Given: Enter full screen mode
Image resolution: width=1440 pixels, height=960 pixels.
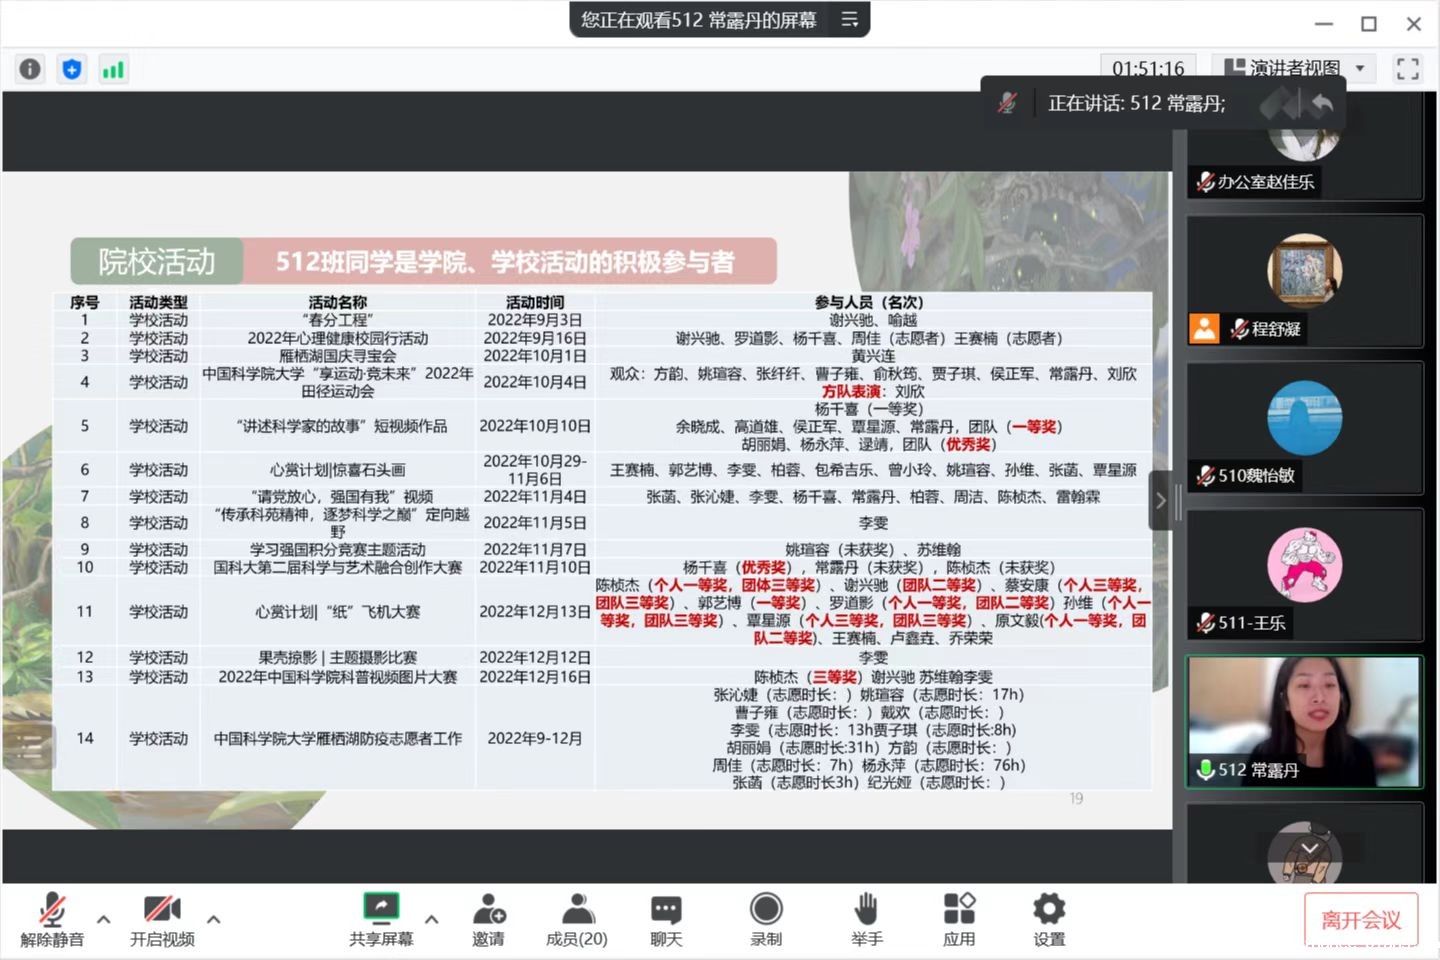Looking at the screenshot, I should (1407, 69).
